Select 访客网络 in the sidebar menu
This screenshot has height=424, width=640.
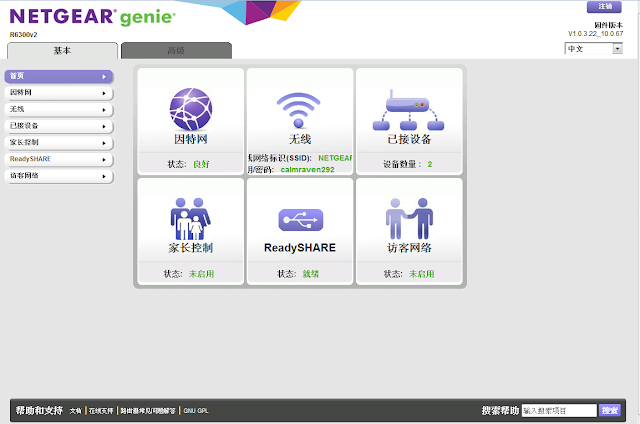[x=59, y=176]
